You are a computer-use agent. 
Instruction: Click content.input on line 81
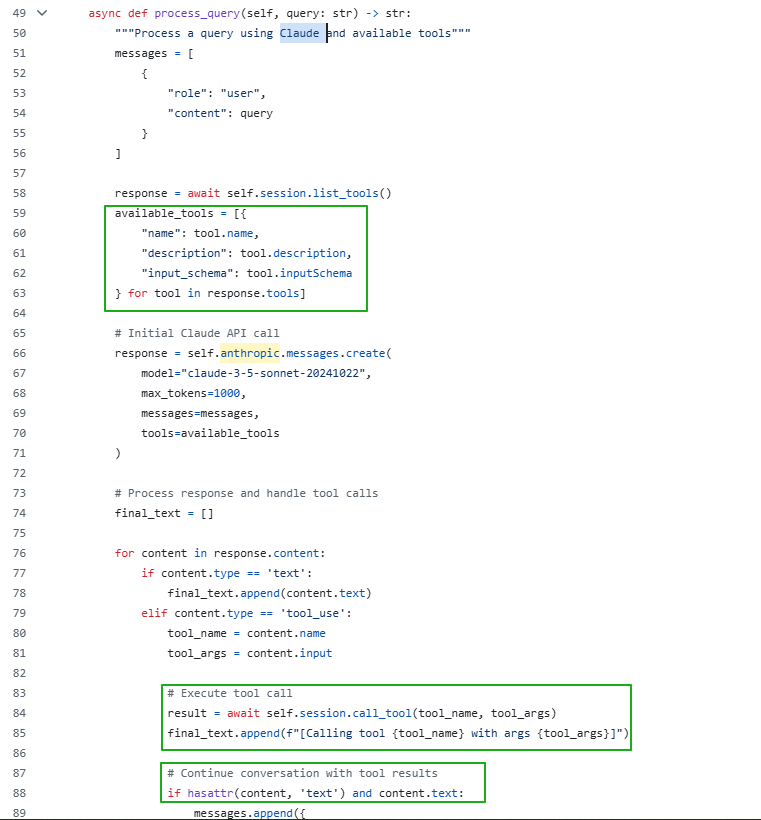click(x=290, y=653)
